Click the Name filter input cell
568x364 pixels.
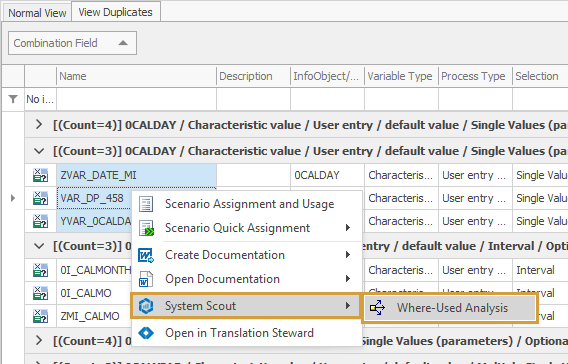pyautogui.click(x=136, y=99)
